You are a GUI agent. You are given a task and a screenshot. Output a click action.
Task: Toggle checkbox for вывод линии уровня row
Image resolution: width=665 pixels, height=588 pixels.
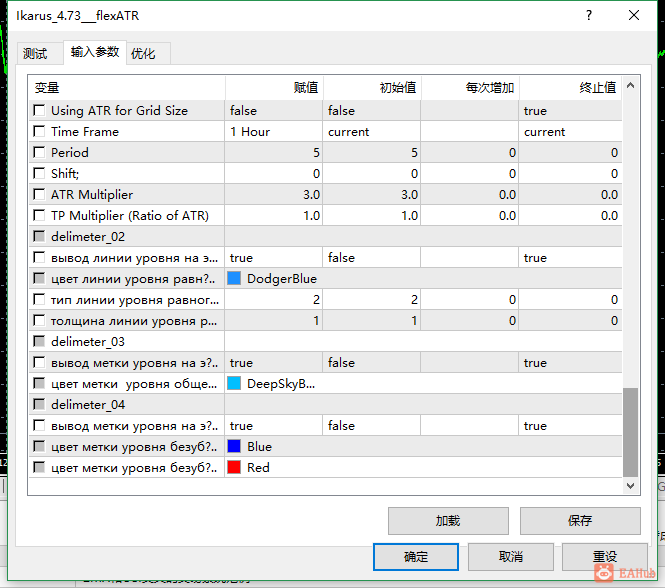(x=39, y=258)
